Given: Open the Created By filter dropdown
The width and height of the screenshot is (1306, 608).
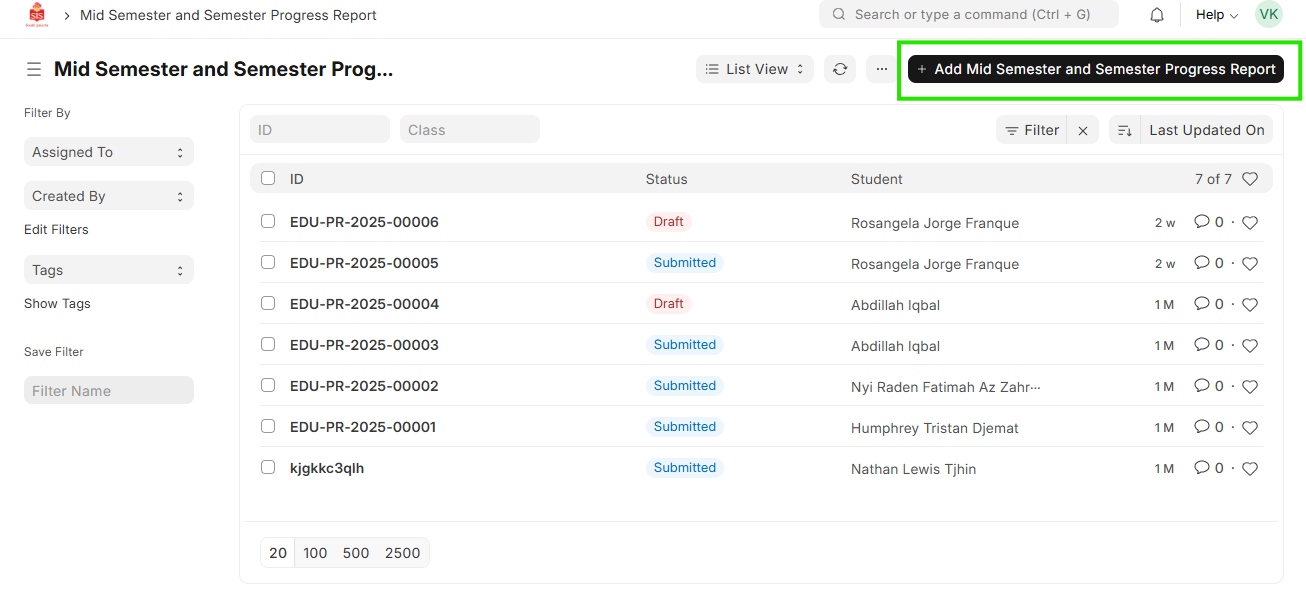Looking at the screenshot, I should (x=108, y=196).
